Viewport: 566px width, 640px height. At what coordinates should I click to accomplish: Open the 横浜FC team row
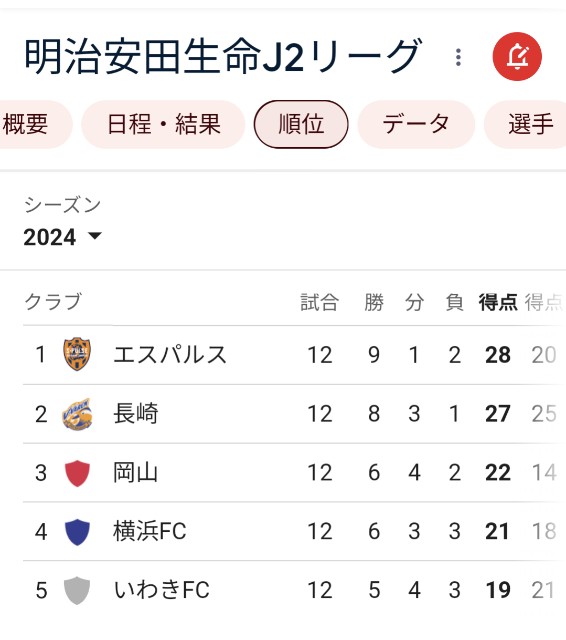pyautogui.click(x=292, y=531)
